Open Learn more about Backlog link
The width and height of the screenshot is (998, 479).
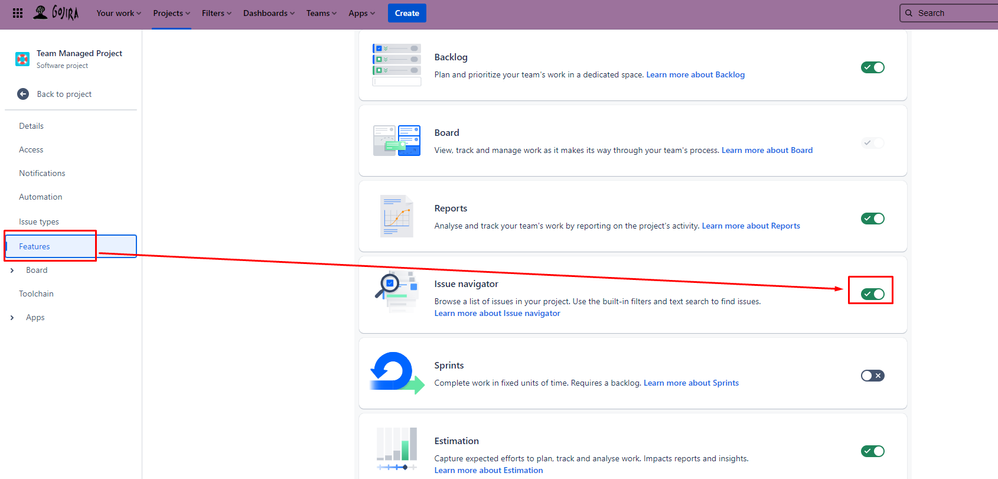point(696,74)
